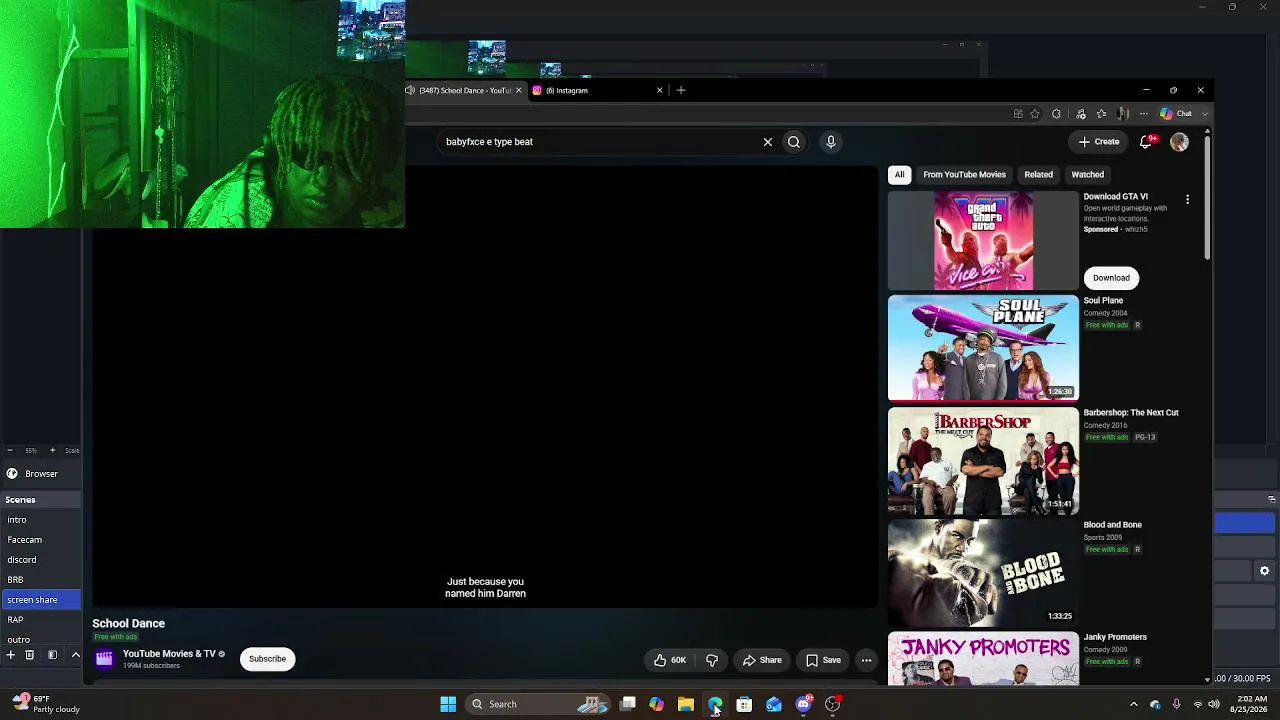
Task: Open YouTube notifications bell
Action: [1147, 142]
